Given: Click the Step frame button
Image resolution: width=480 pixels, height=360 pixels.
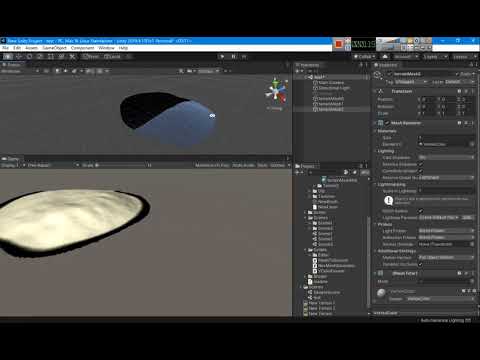Looking at the screenshot, I should pyautogui.click(x=244, y=57).
